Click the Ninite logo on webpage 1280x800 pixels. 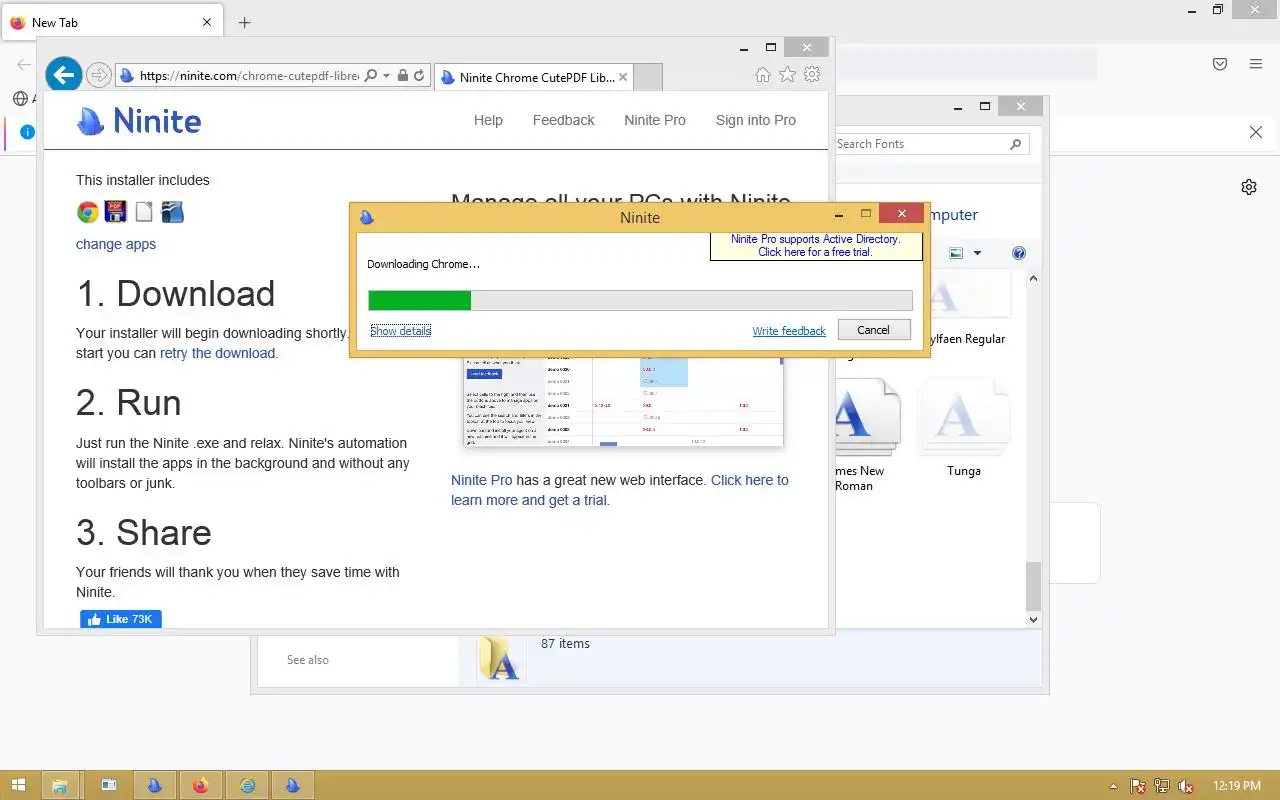139,121
